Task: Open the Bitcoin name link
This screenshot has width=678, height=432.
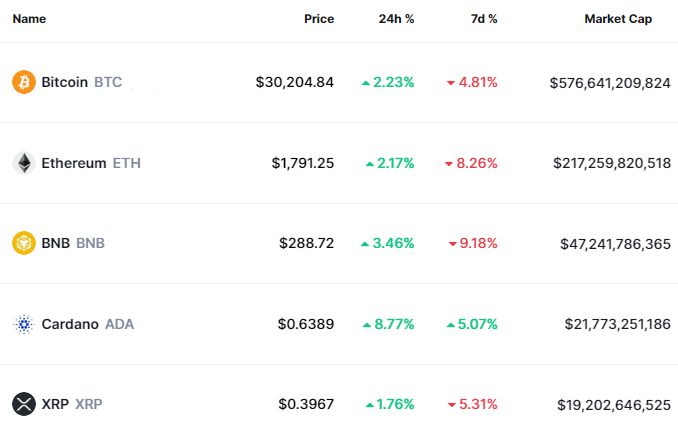Action: pyautogui.click(x=65, y=82)
